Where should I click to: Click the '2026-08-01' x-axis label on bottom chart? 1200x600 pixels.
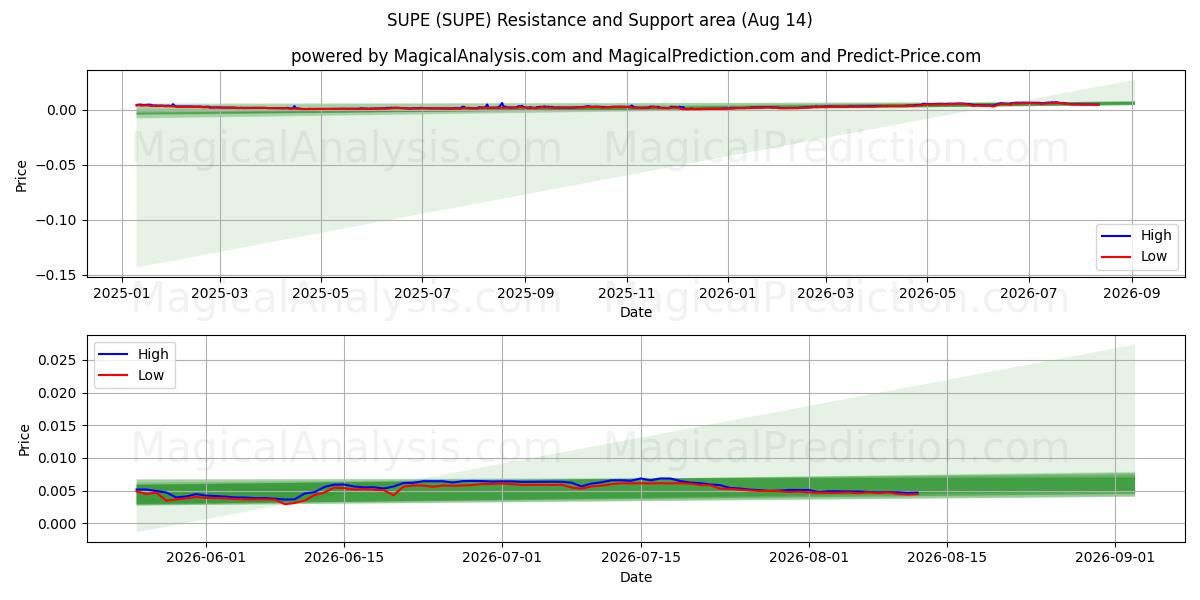click(808, 559)
